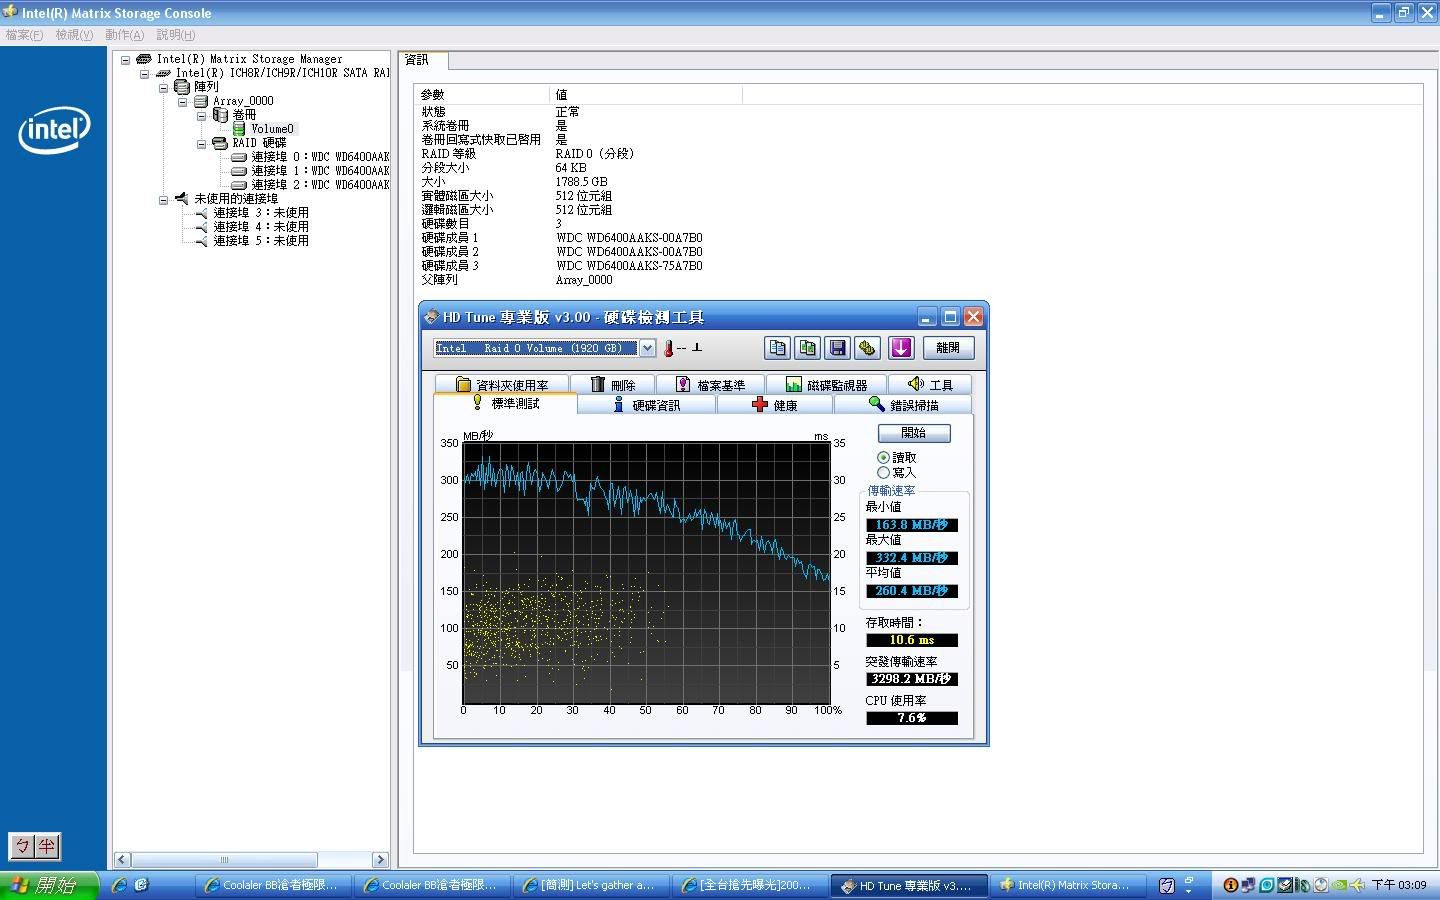Screen dimensions: 1440x900
Task: Click the tree panel horizontal scrollbar right arrow
Action: tap(379, 860)
